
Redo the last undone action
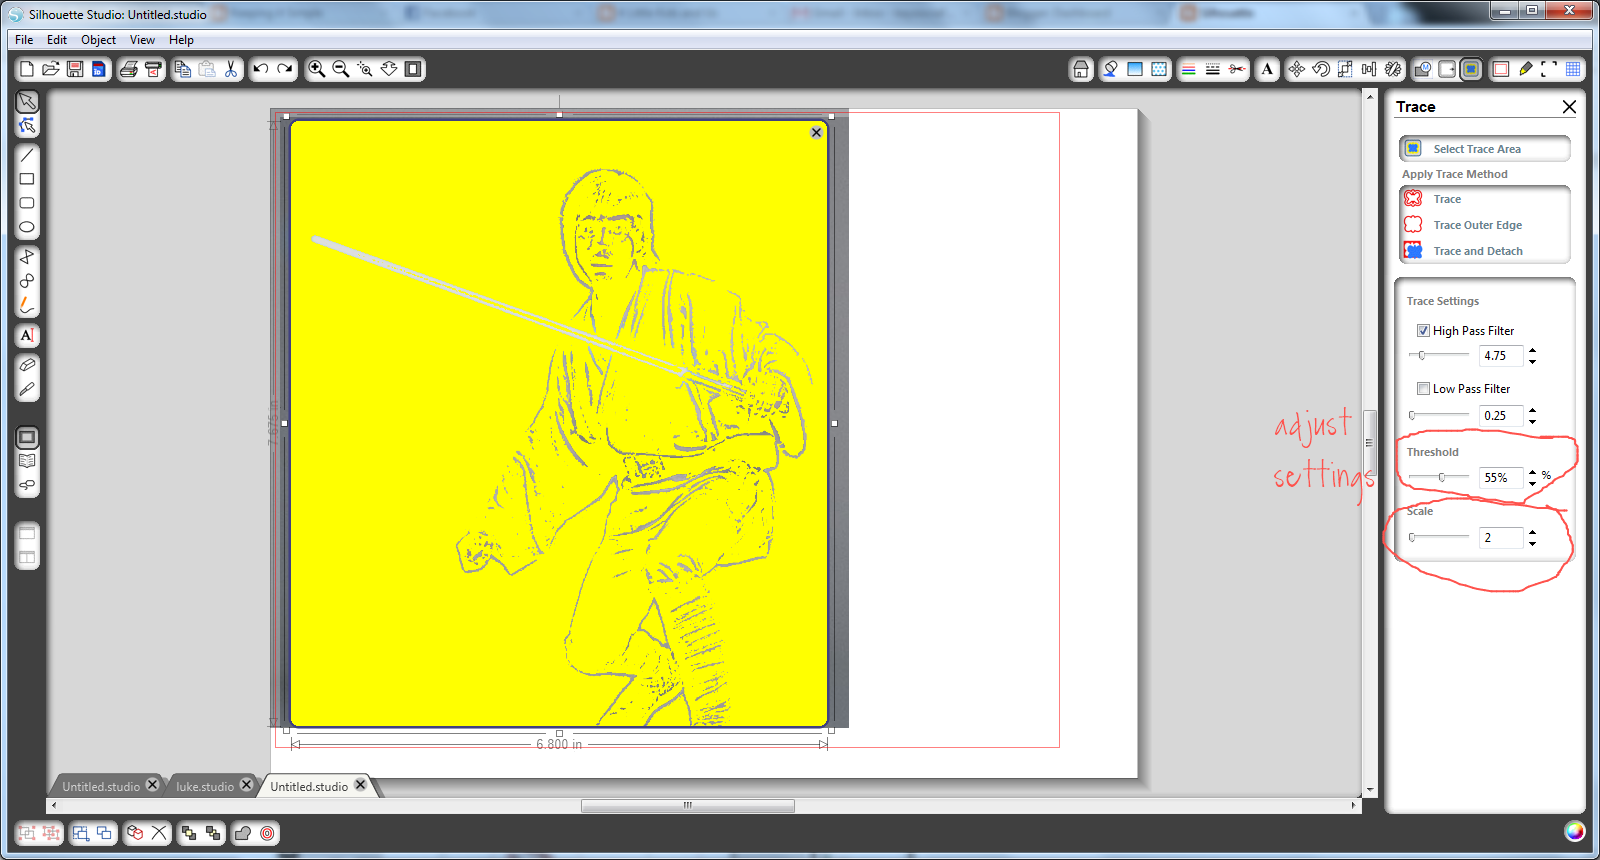pos(285,69)
